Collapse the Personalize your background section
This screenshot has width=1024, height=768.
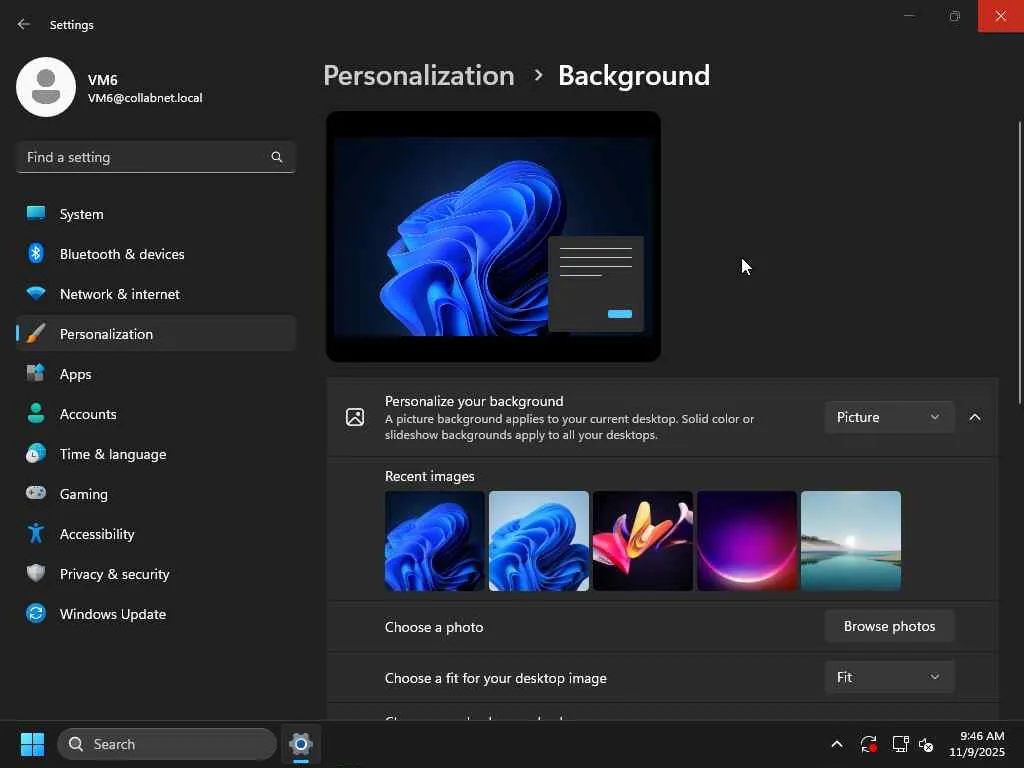(x=975, y=417)
